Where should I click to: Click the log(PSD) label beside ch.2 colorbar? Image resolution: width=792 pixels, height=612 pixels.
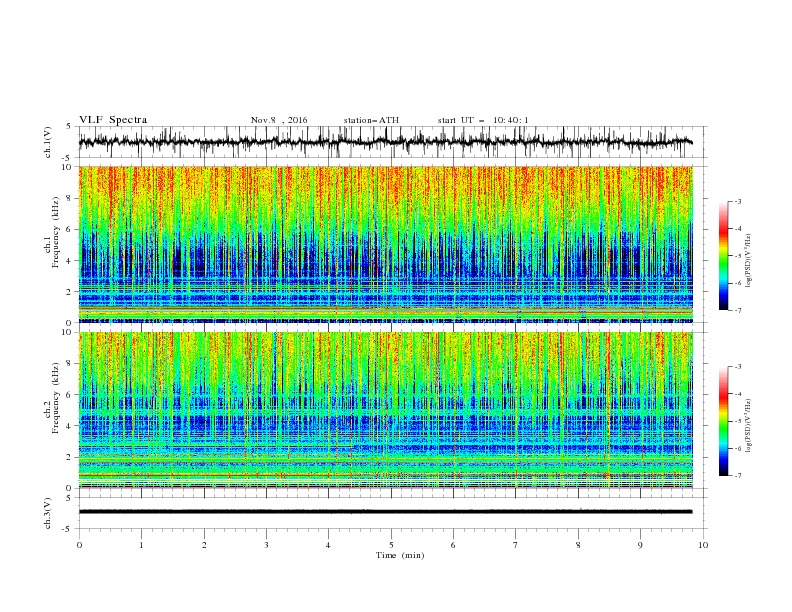click(x=749, y=425)
